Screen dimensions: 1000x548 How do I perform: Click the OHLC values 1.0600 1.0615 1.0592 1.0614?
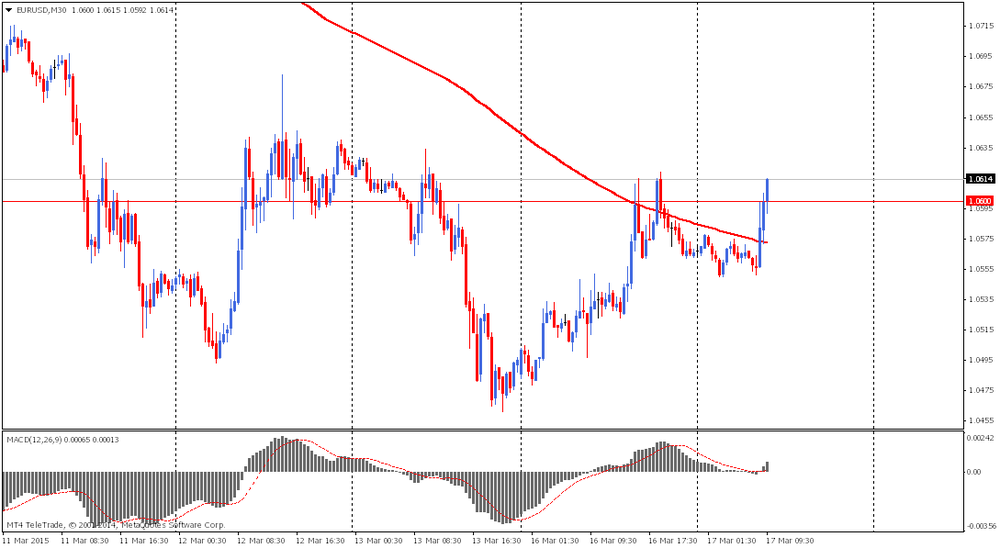click(x=121, y=10)
